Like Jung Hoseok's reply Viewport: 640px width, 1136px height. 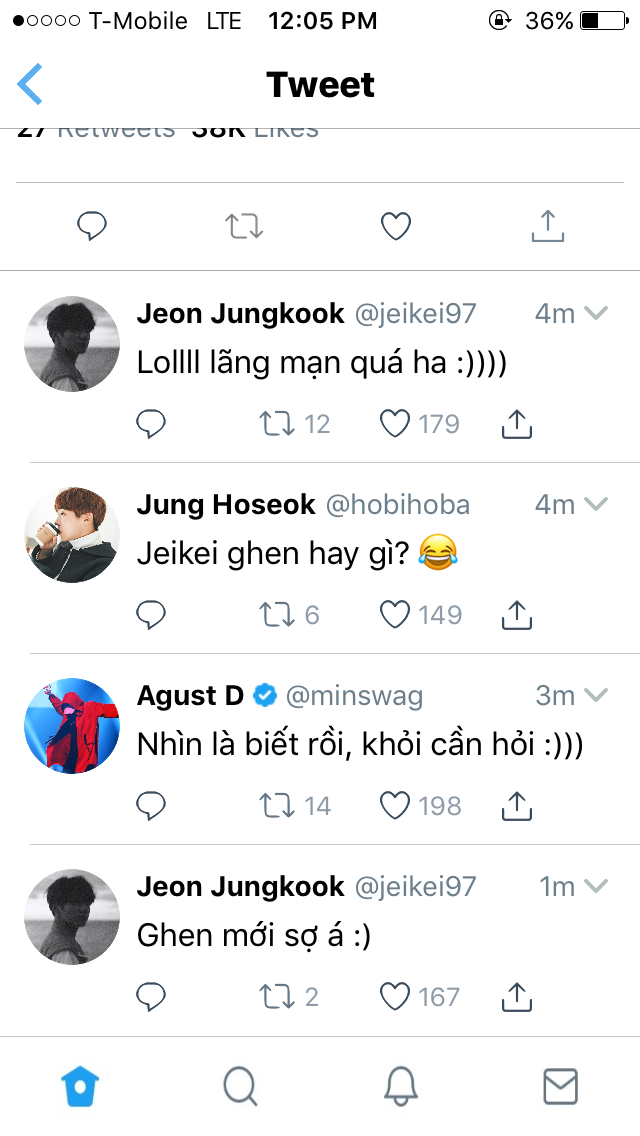coord(396,614)
